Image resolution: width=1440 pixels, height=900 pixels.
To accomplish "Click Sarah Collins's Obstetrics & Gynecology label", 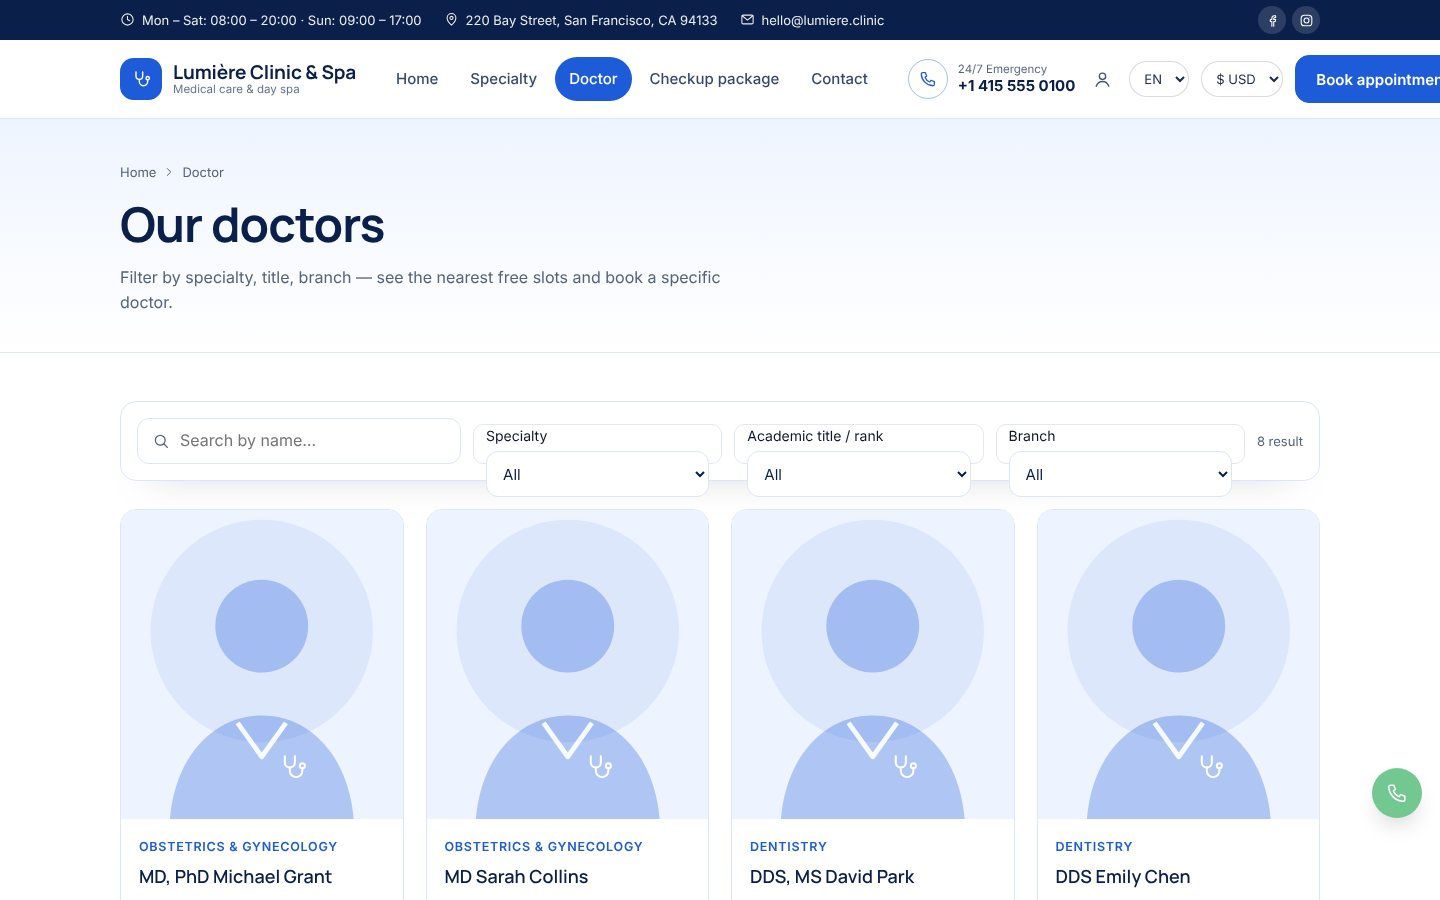I will (x=543, y=846).
